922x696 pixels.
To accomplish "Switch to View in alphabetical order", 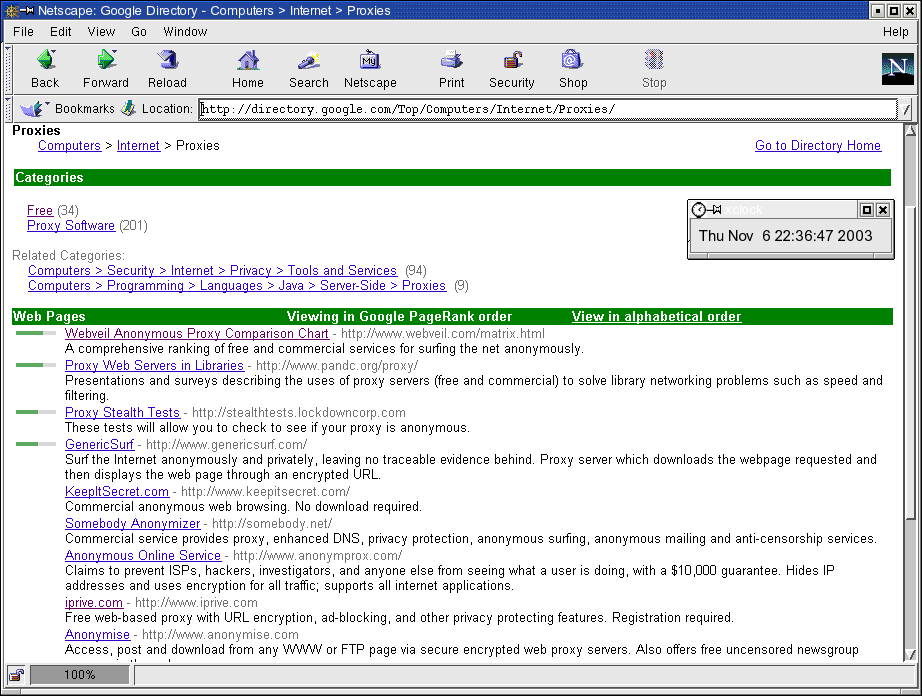I will coord(656,316).
